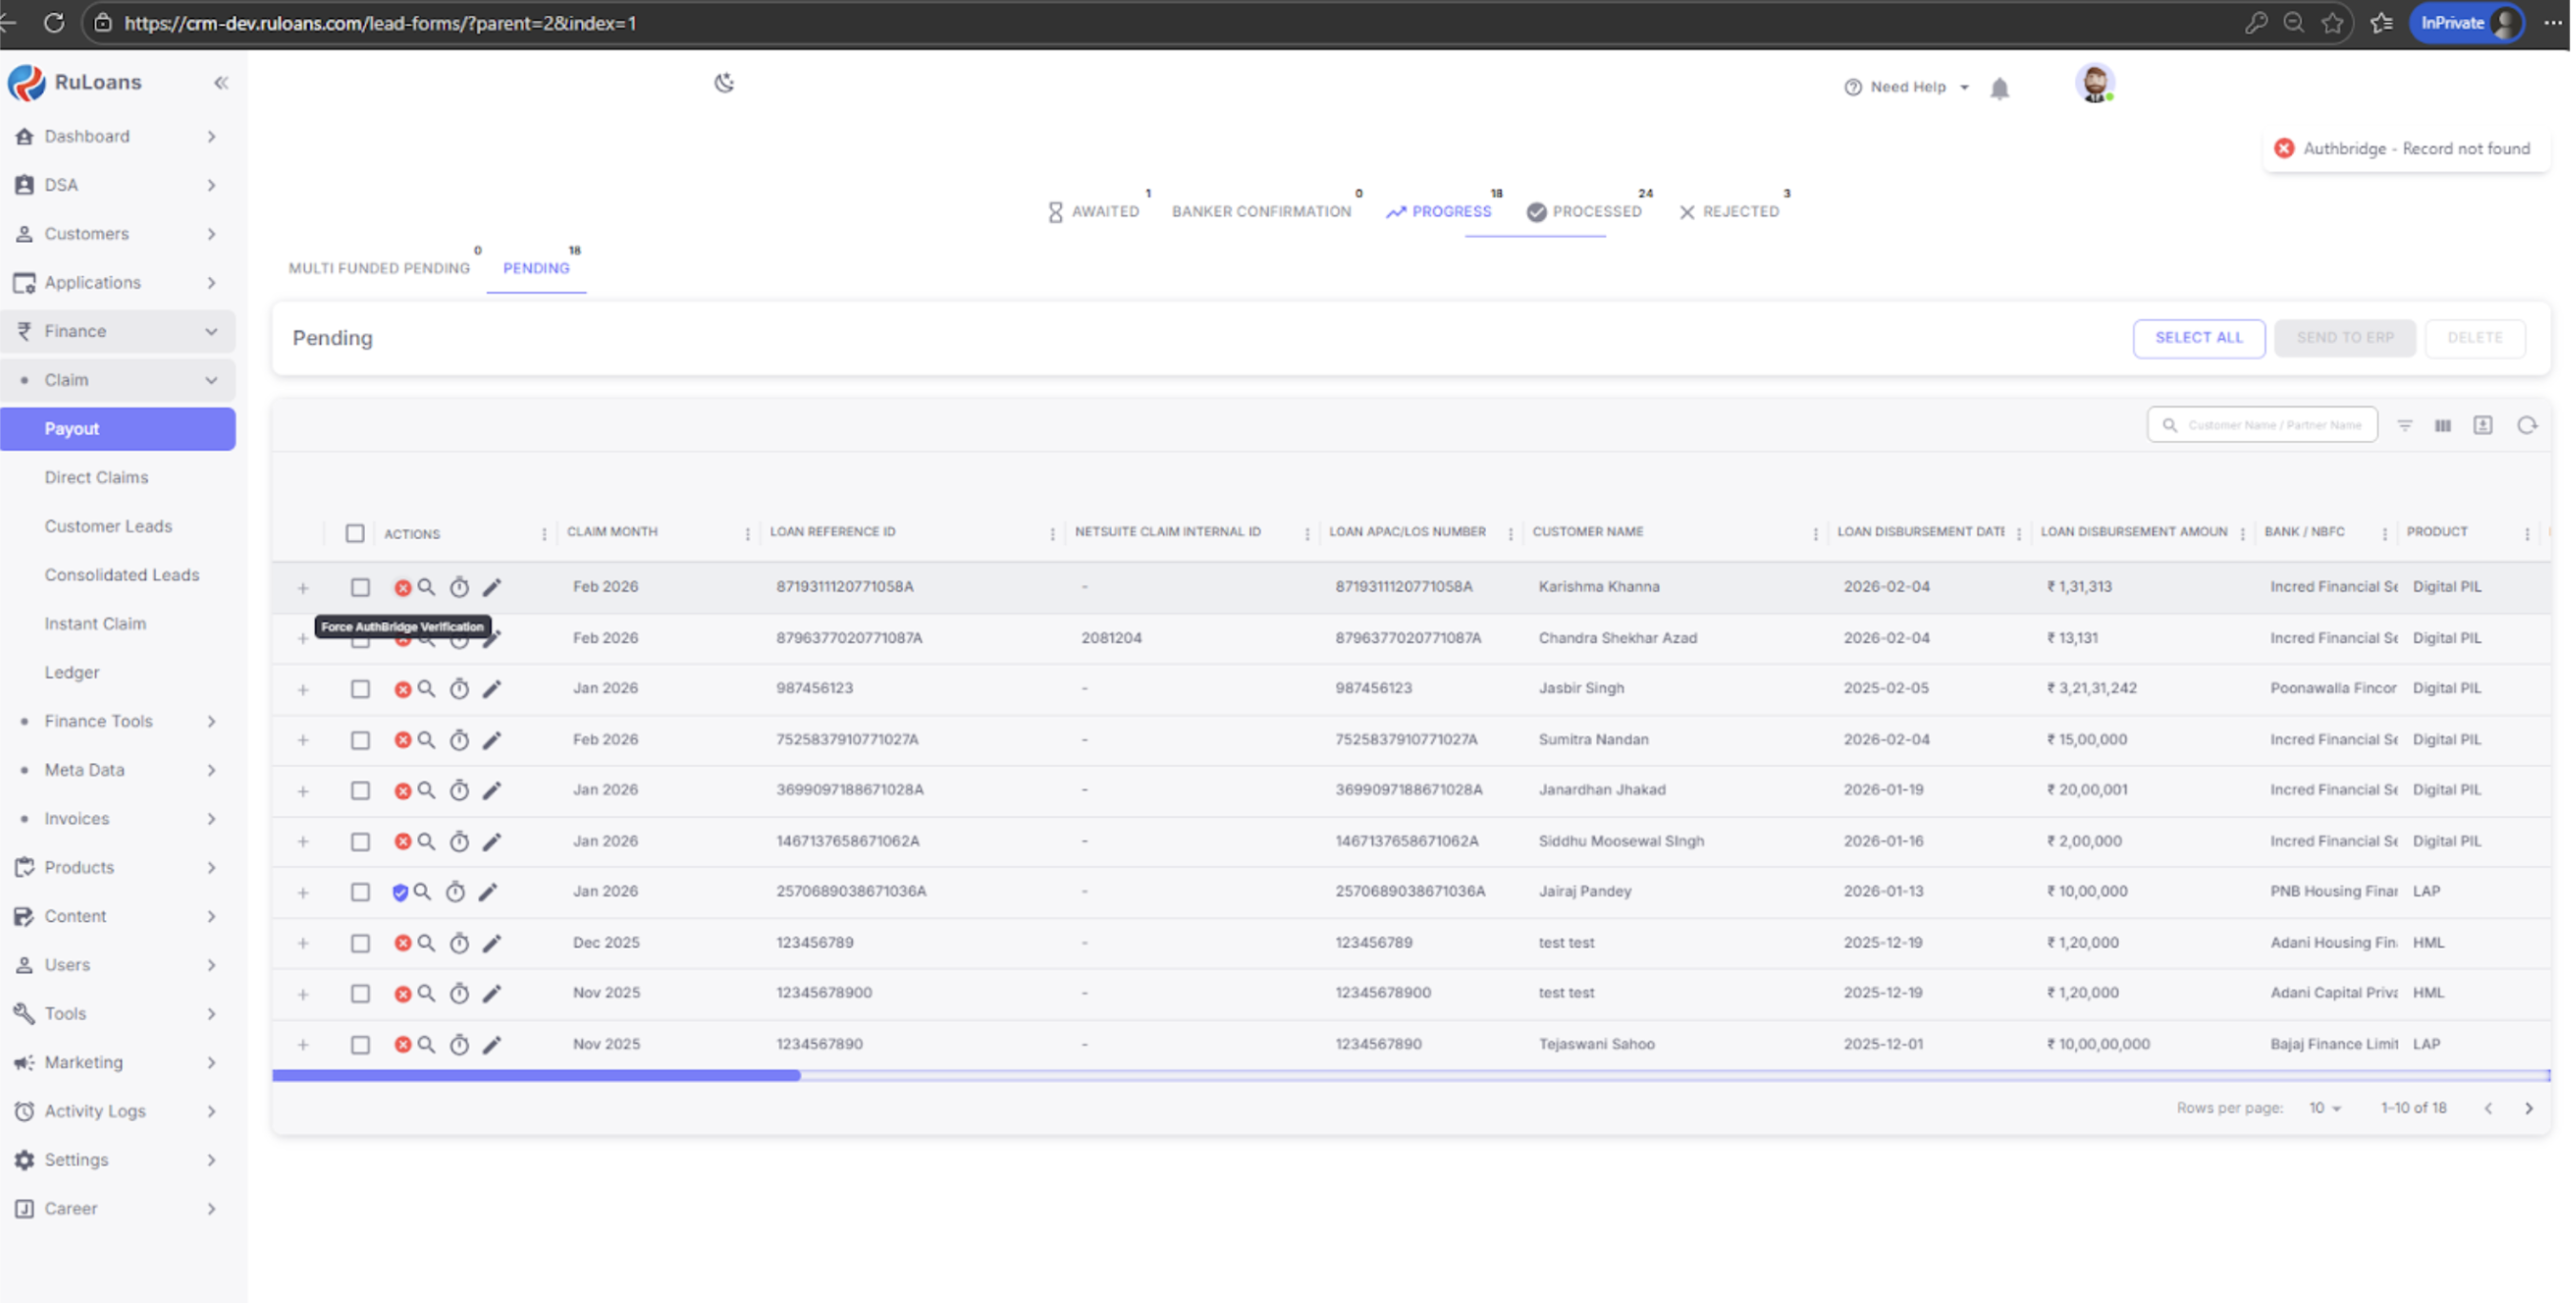
Task: Switch to the Multi Funded Pending tab
Action: point(379,268)
